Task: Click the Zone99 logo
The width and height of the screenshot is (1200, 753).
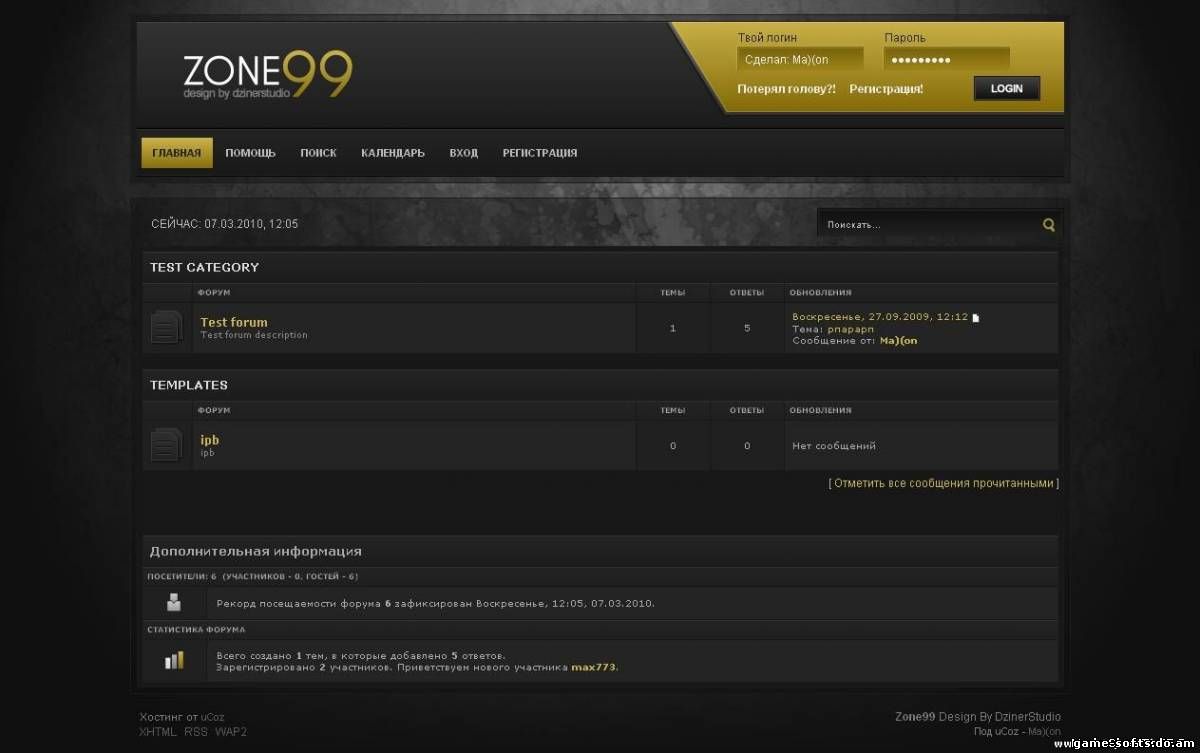Action: coord(267,75)
